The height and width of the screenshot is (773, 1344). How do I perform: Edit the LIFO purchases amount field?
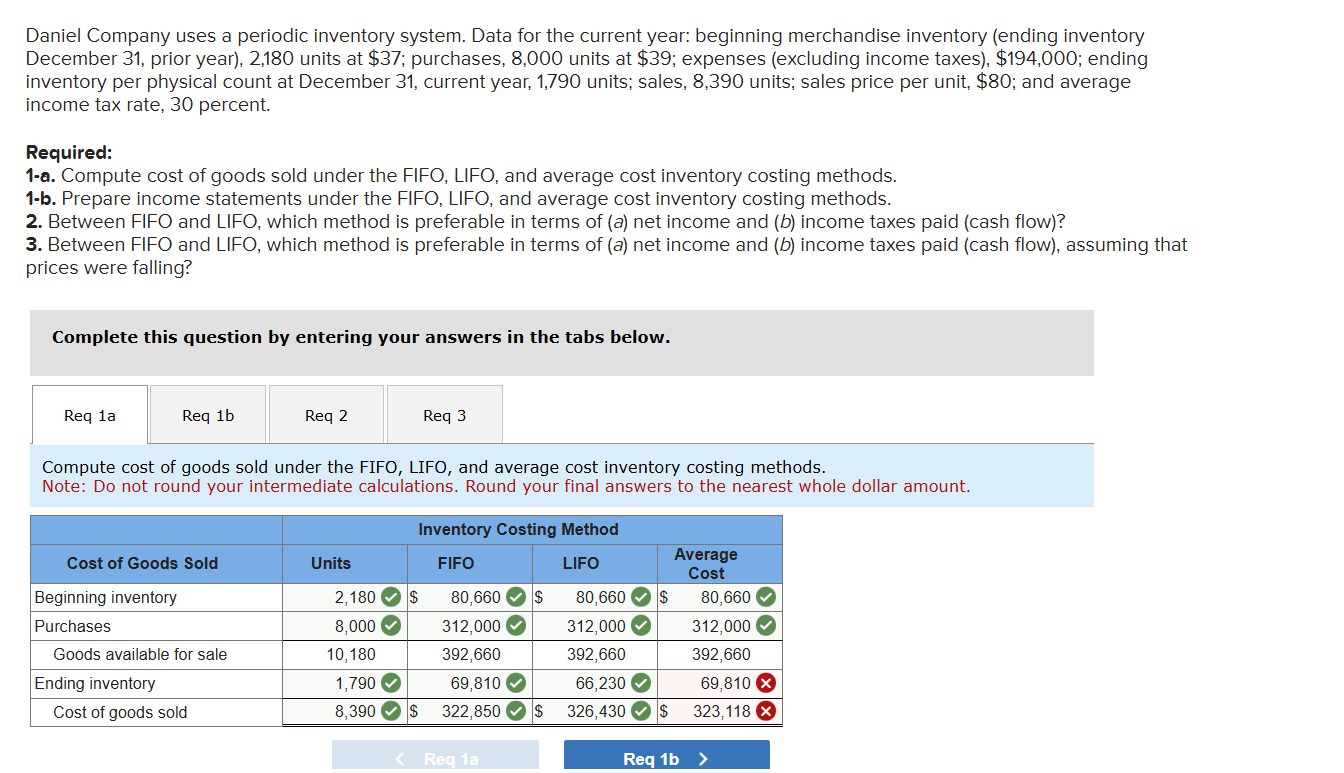[594, 626]
